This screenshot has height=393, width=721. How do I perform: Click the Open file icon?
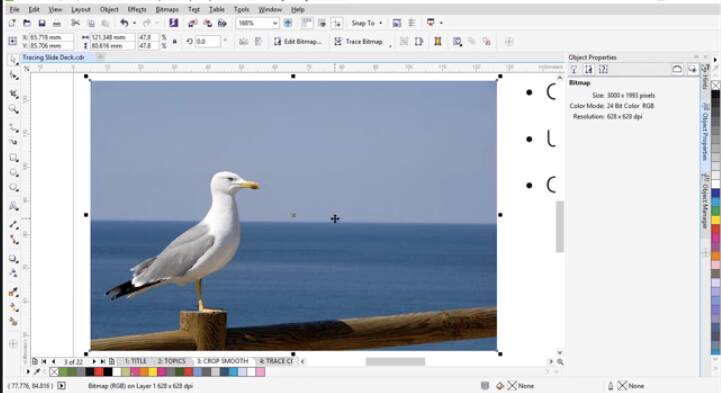coord(27,23)
